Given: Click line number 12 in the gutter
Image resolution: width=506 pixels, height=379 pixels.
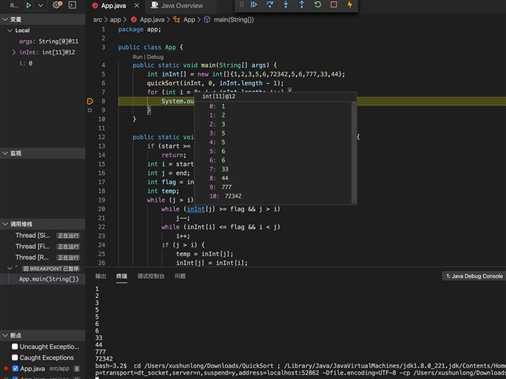Looking at the screenshot, I should coord(102,137).
